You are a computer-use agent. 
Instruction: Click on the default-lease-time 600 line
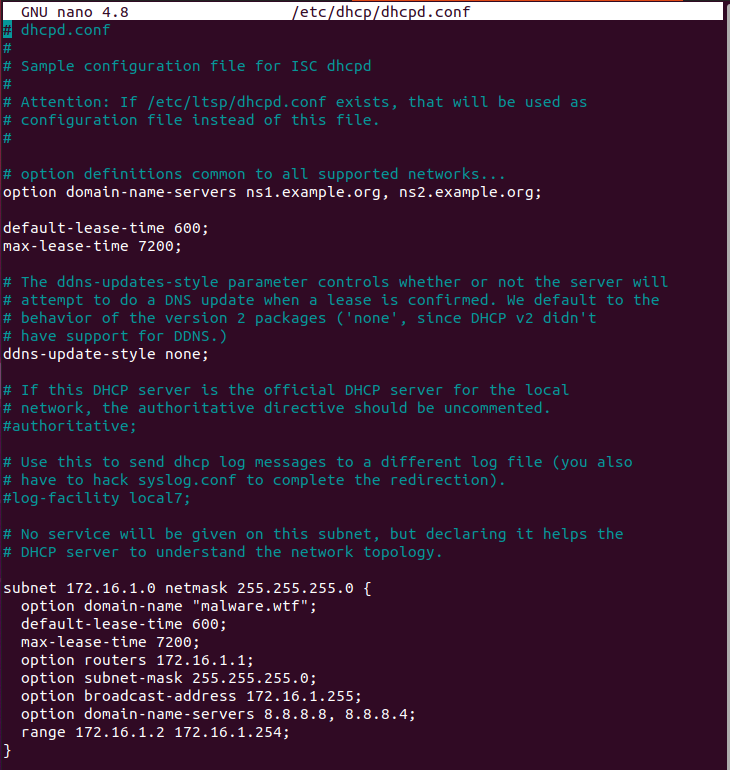[x=106, y=228]
